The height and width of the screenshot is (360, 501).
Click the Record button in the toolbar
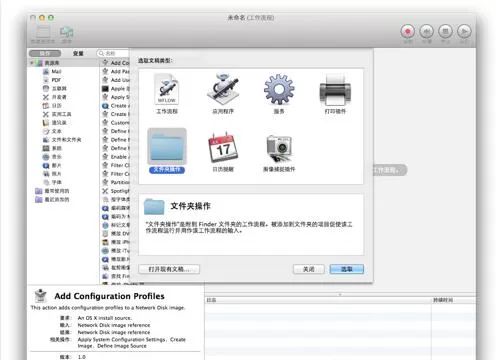(407, 31)
